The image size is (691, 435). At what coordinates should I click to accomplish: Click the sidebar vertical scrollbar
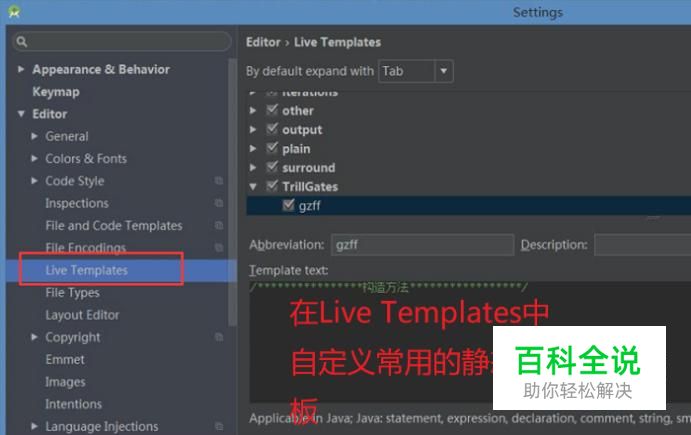tap(232, 192)
